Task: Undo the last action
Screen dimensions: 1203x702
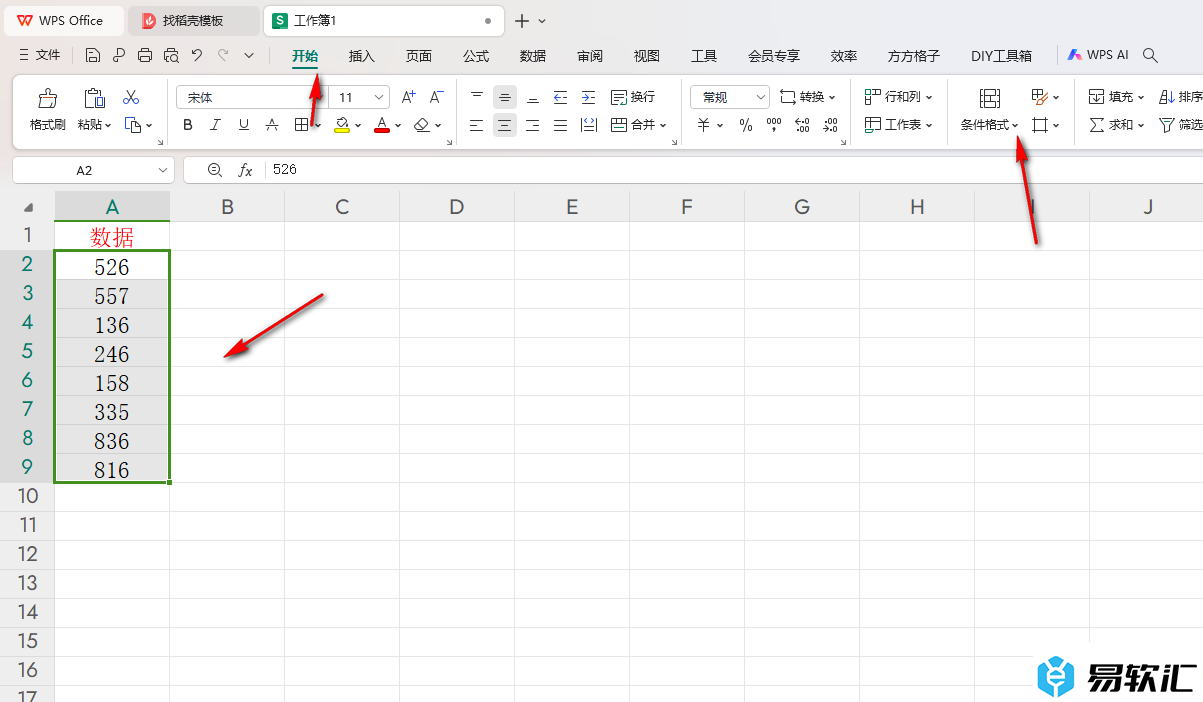Action: (x=197, y=56)
